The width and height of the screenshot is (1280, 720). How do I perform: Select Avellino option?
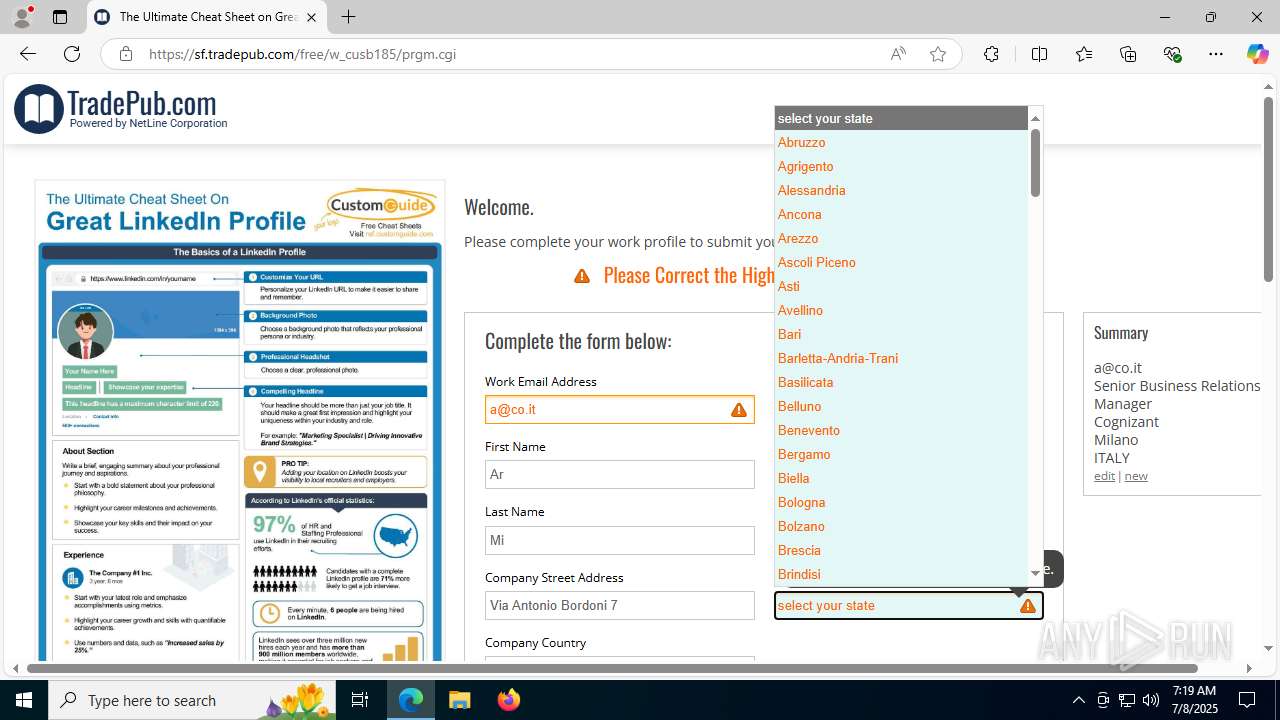pos(901,310)
